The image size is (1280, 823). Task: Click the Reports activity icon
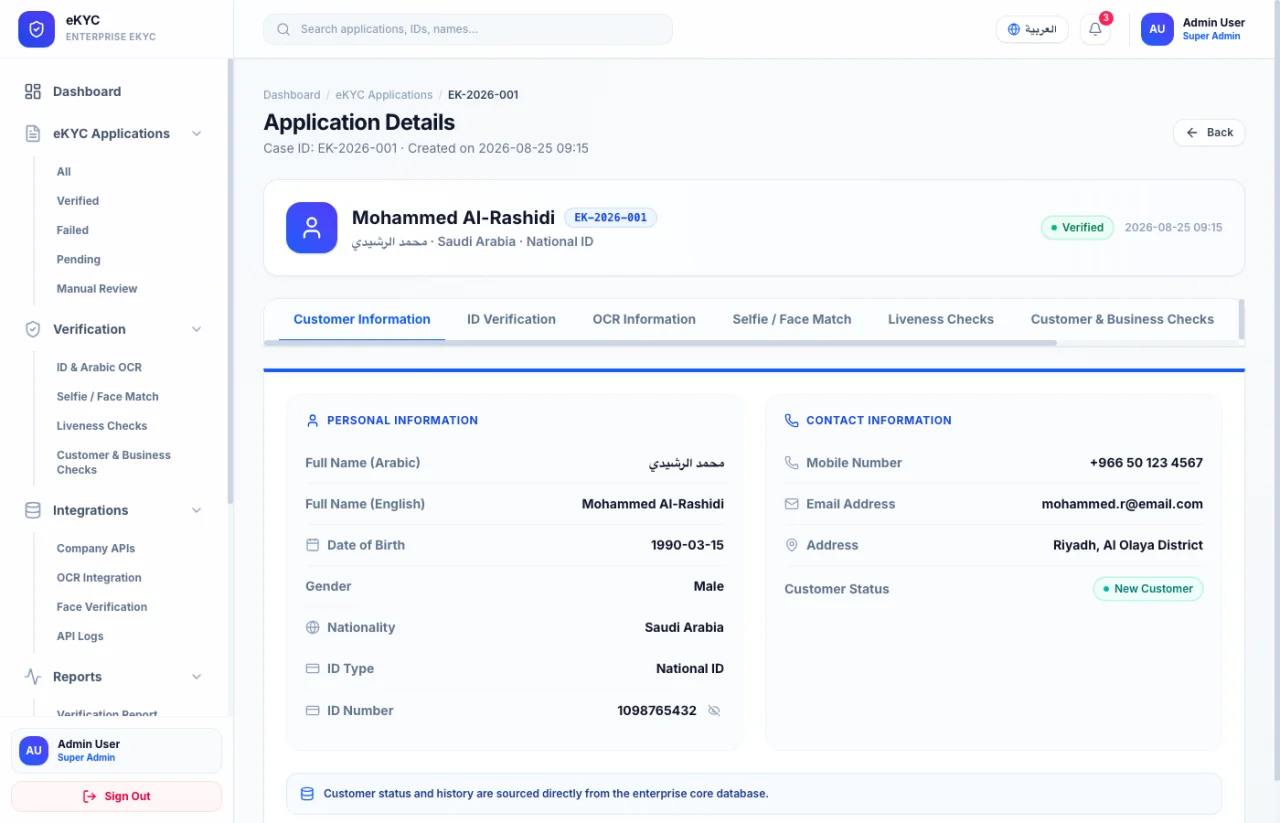click(x=33, y=677)
